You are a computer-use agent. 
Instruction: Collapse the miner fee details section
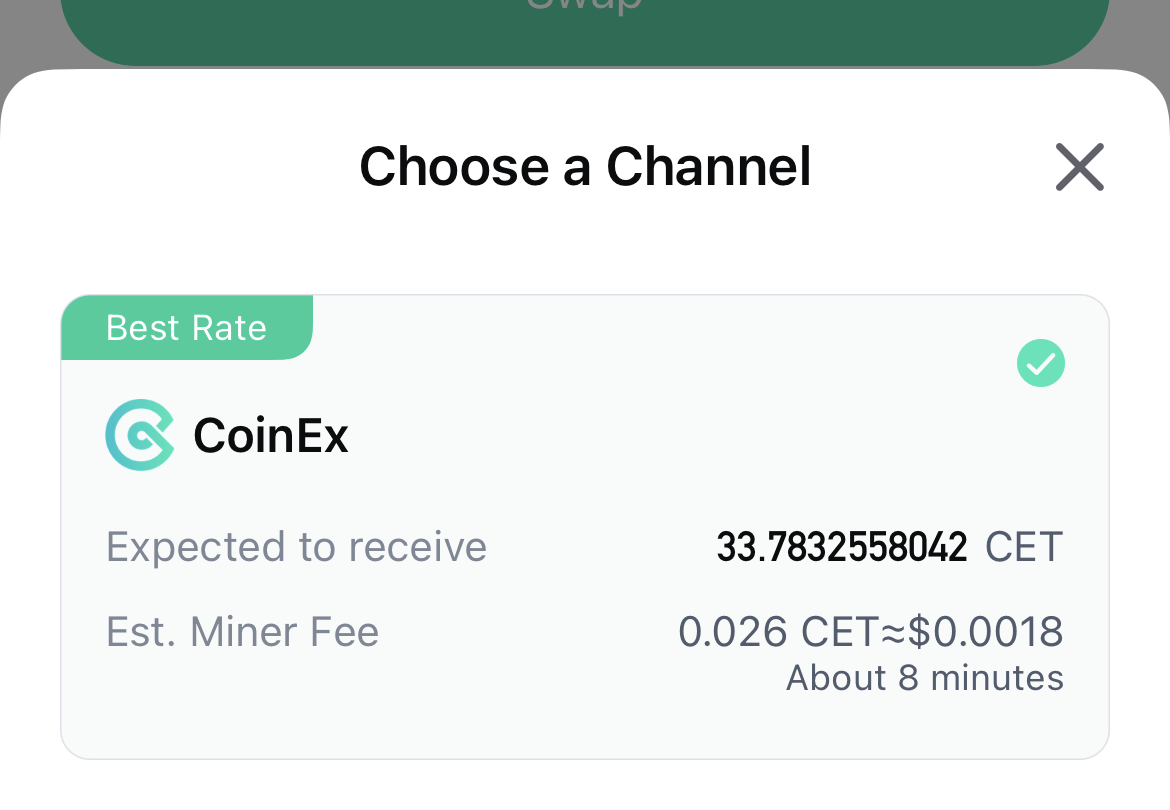(585, 631)
